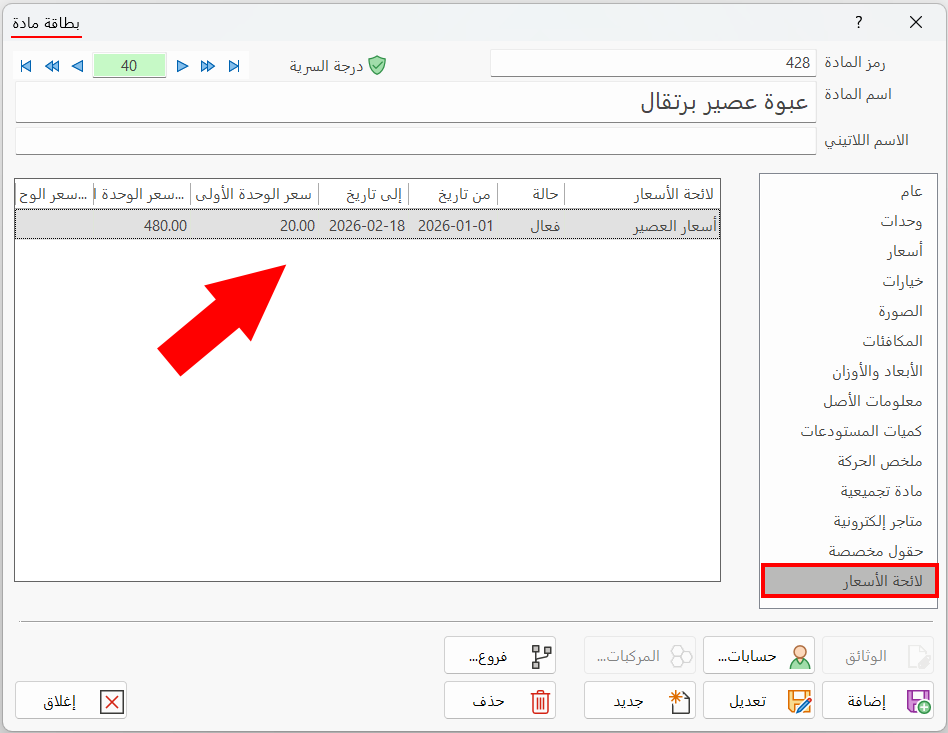Click the help question mark in title bar
Image resolution: width=948 pixels, height=733 pixels.
(859, 22)
